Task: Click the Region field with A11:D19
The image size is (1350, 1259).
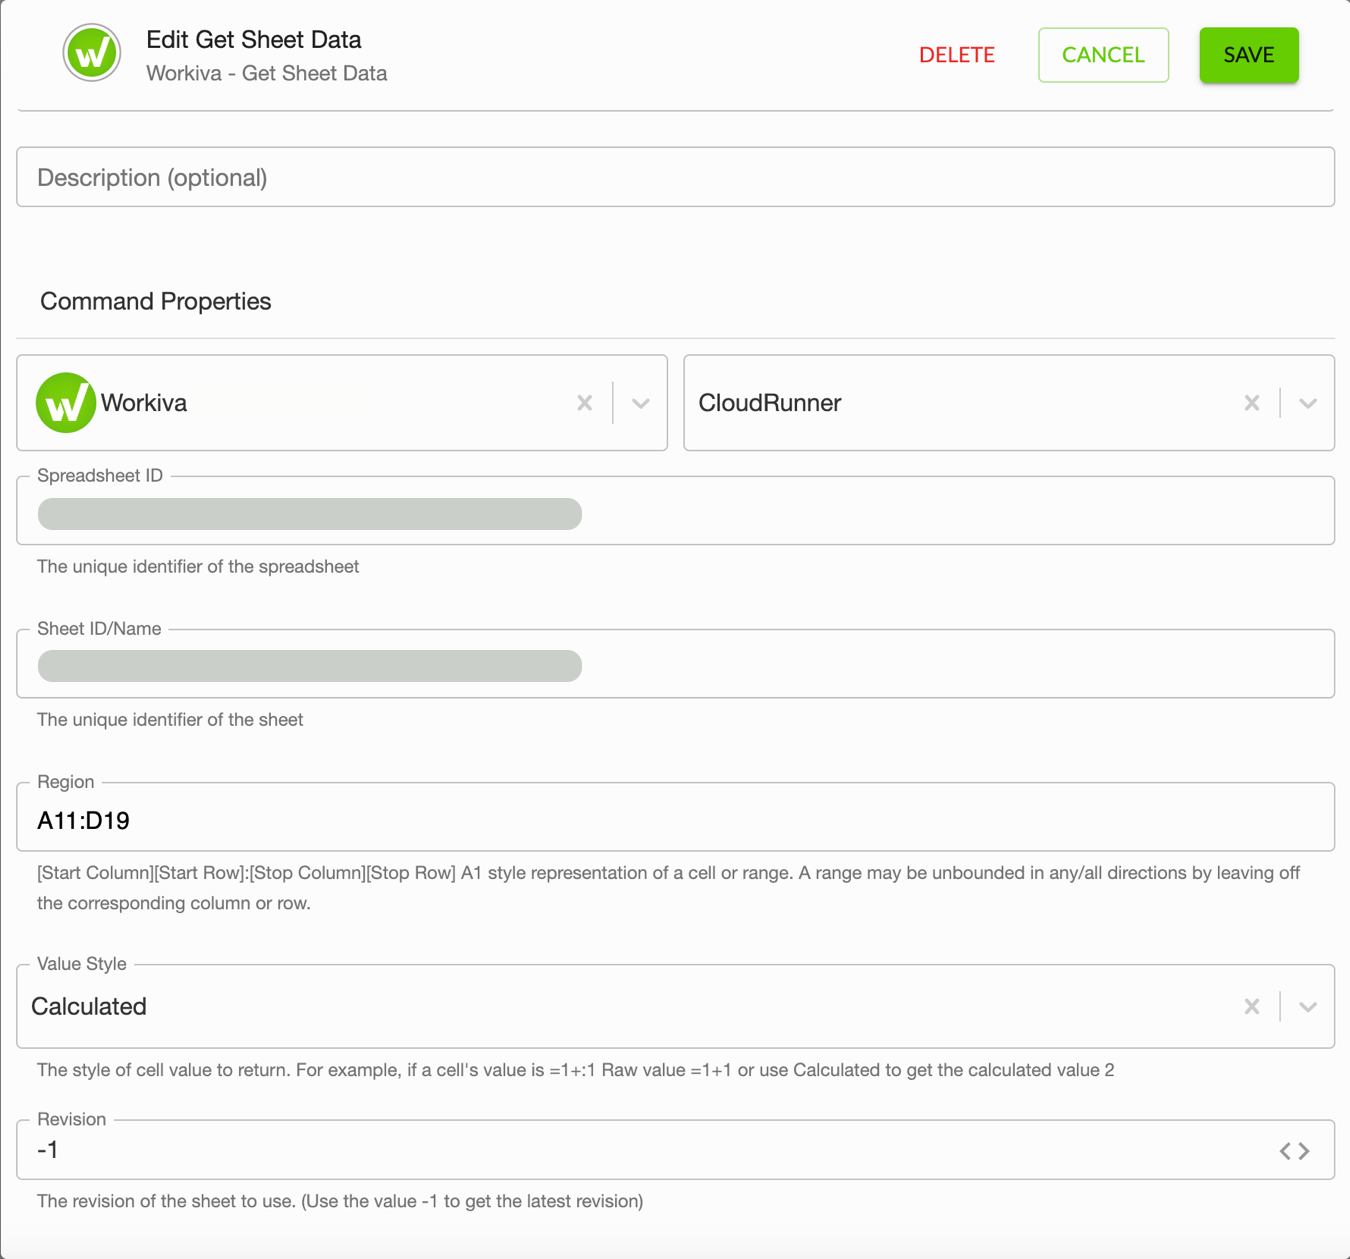Action: coord(676,817)
